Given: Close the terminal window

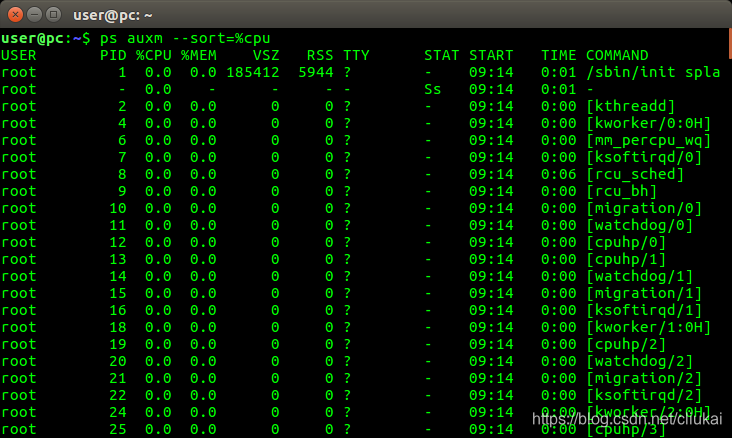Looking at the screenshot, I should (x=15, y=15).
